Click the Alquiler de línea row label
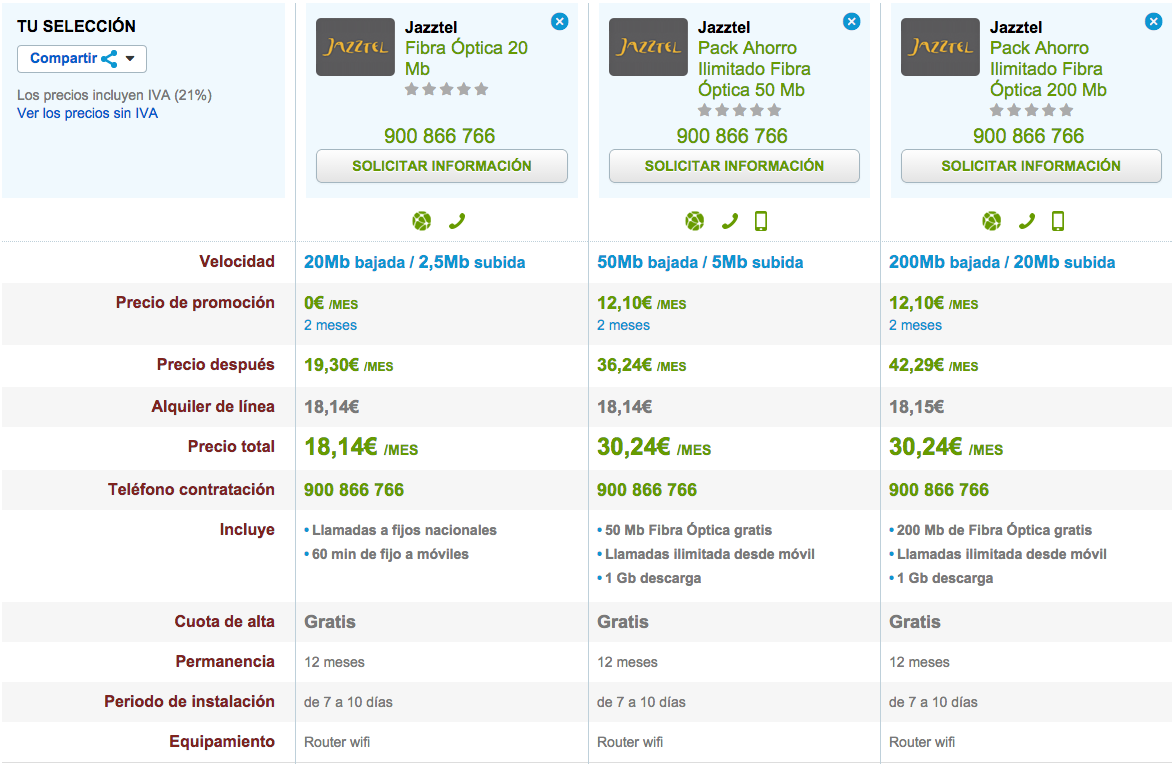 click(213, 407)
